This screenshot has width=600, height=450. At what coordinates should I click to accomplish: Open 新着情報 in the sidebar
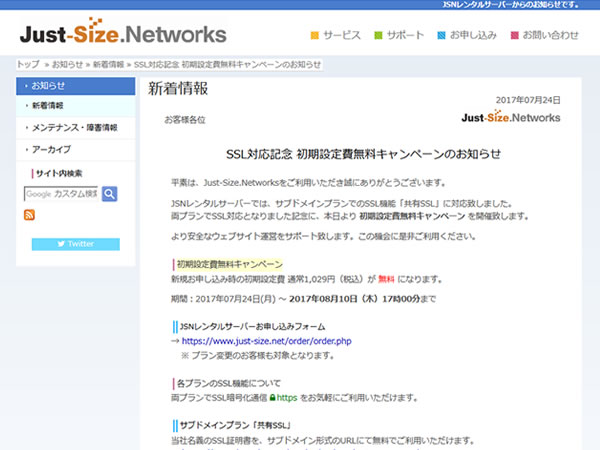point(75,106)
